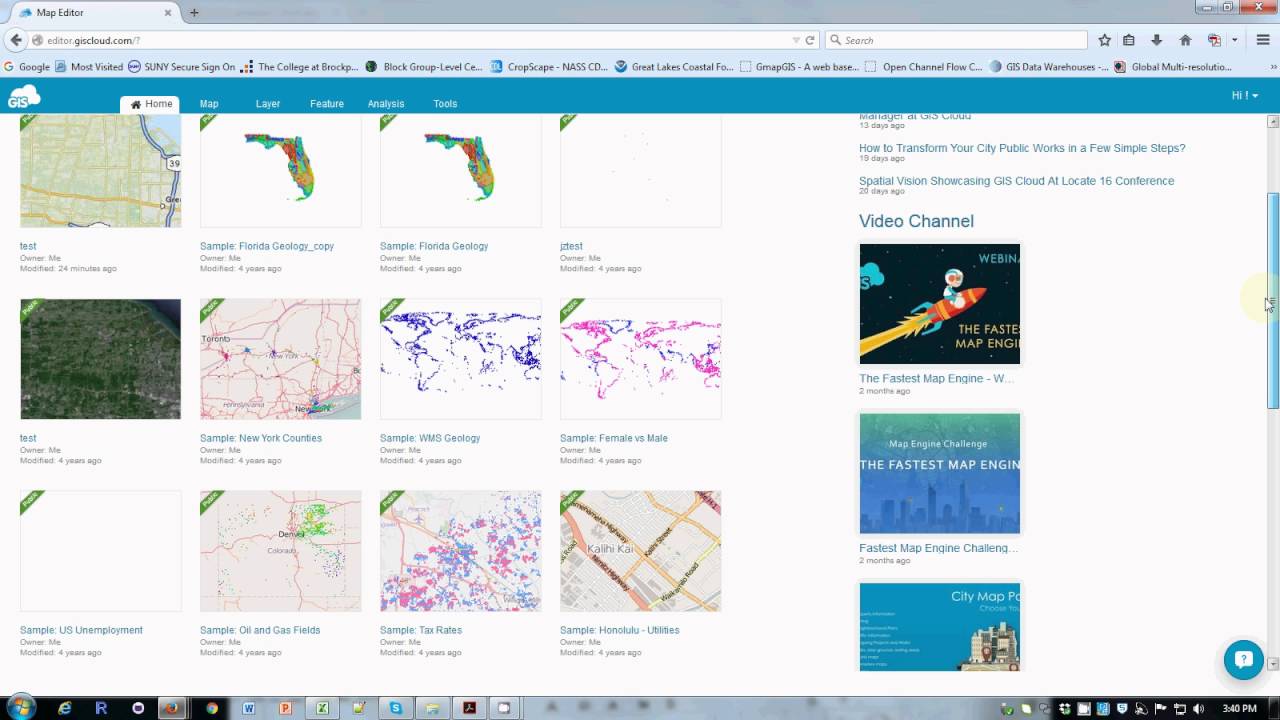Image resolution: width=1280 pixels, height=720 pixels.
Task: Open Sample: New York Counties link
Action: click(261, 438)
